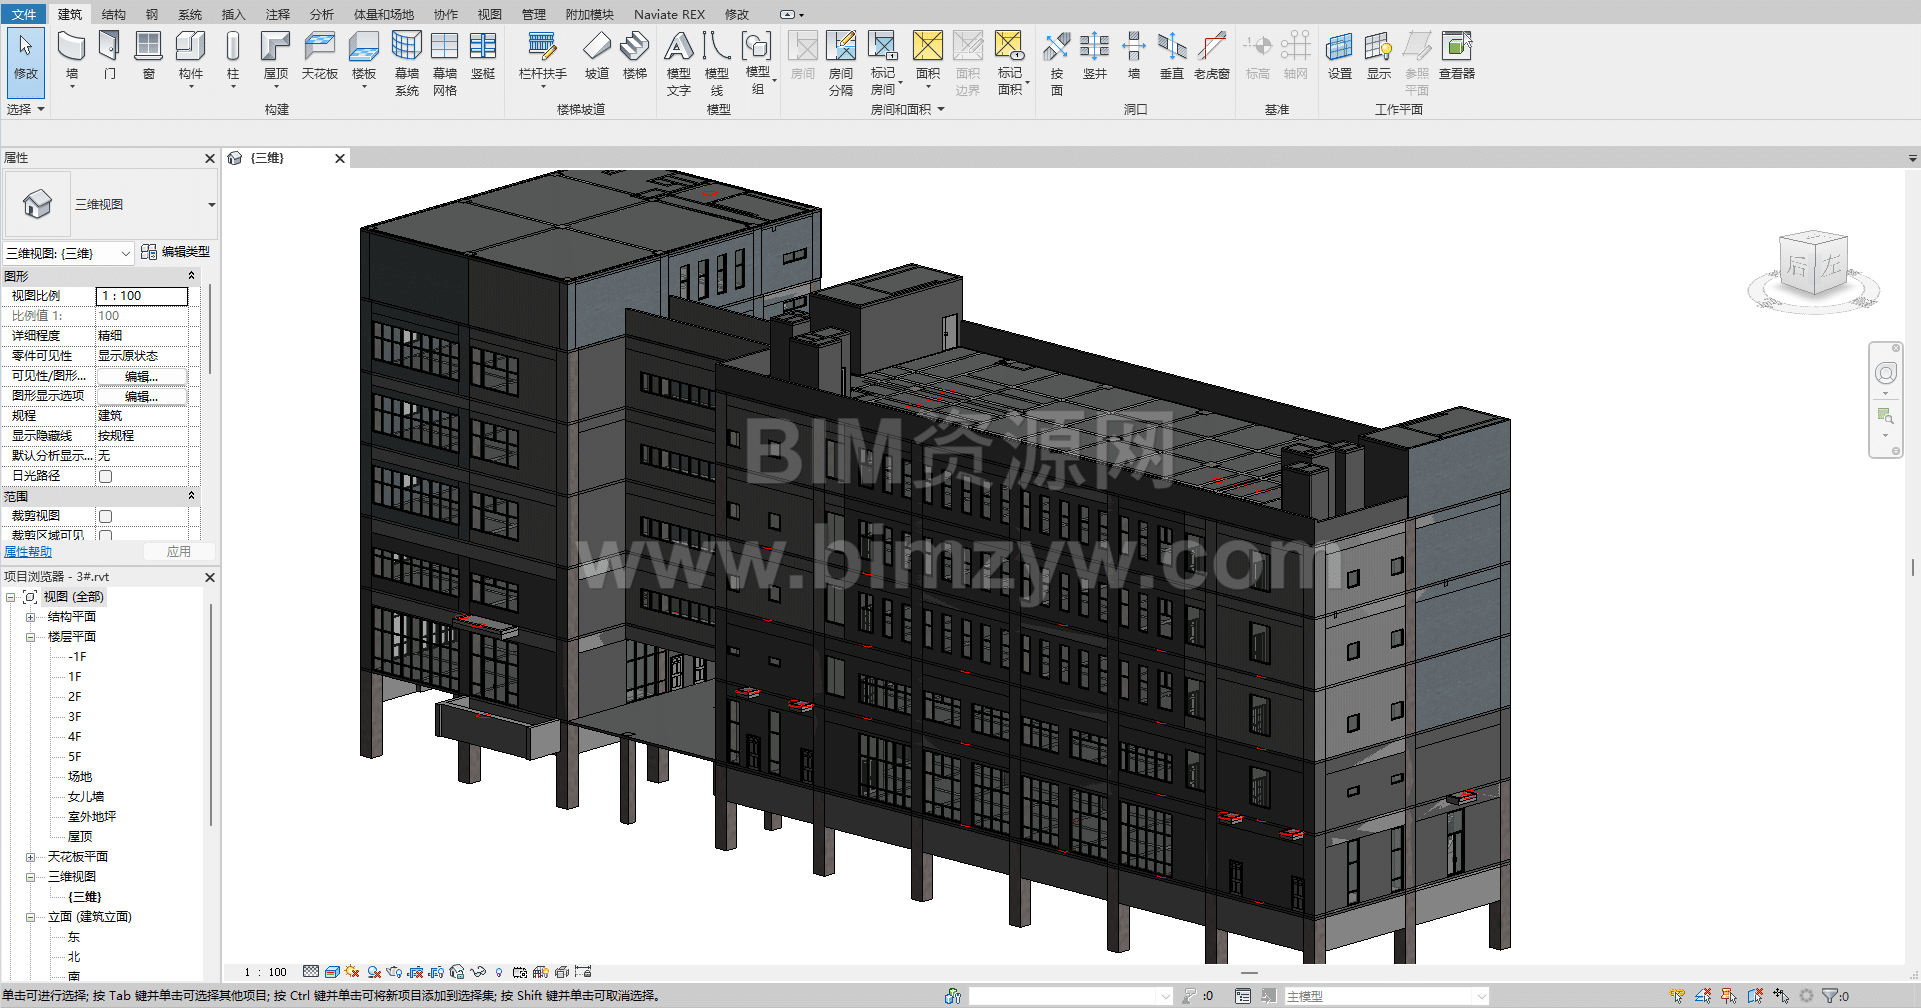Image resolution: width=1921 pixels, height=1008 pixels.
Task: Select the Floor (楼板) tool
Action: click(364, 59)
